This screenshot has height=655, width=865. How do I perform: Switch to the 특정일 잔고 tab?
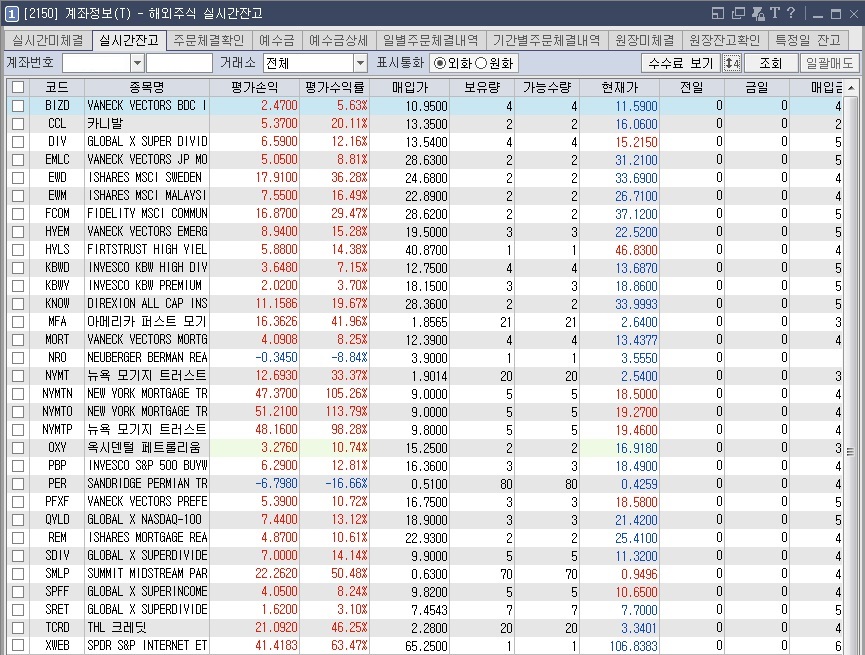808,40
